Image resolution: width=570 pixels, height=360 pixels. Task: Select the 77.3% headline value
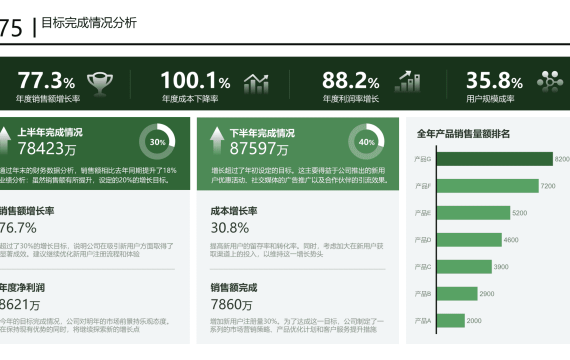[x=46, y=80]
